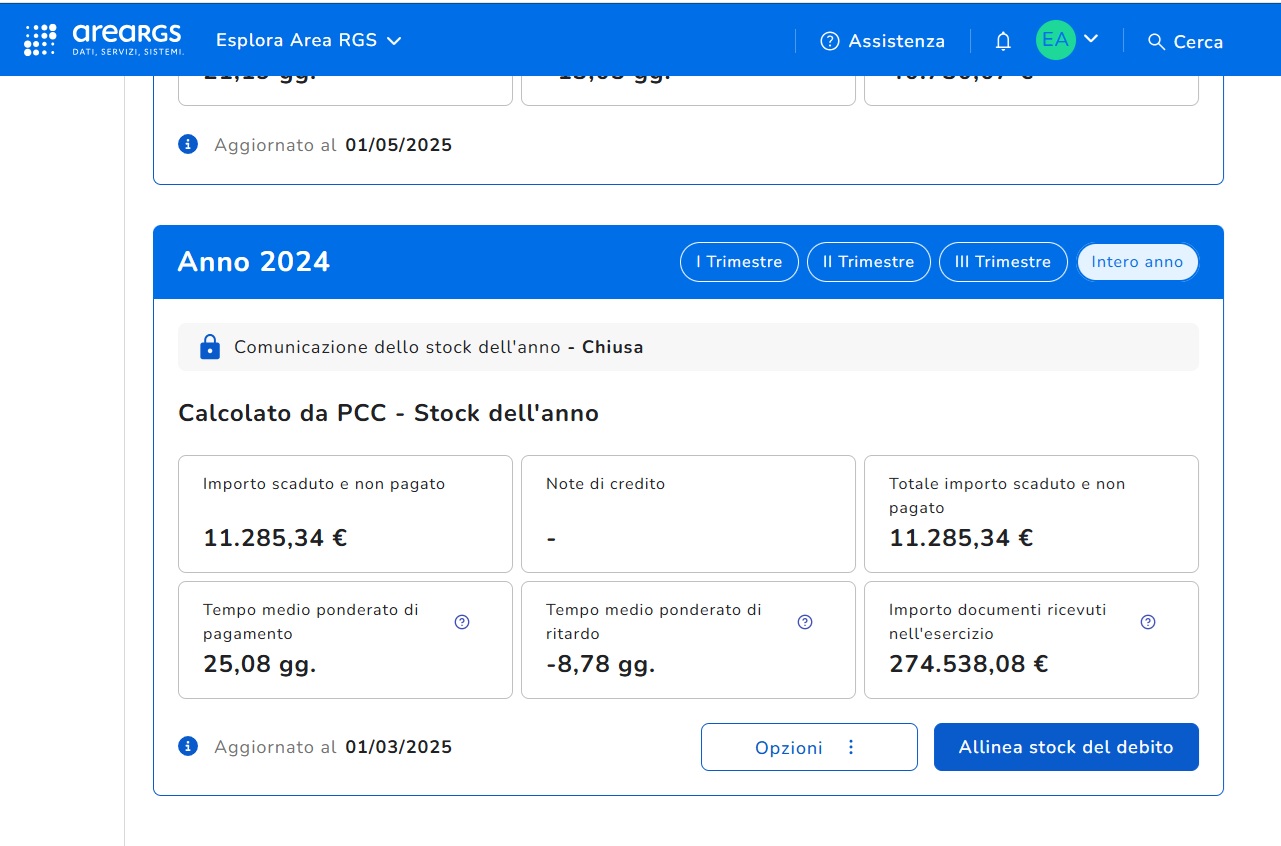Click the date 01/05/2025
1281x846 pixels.
[399, 145]
